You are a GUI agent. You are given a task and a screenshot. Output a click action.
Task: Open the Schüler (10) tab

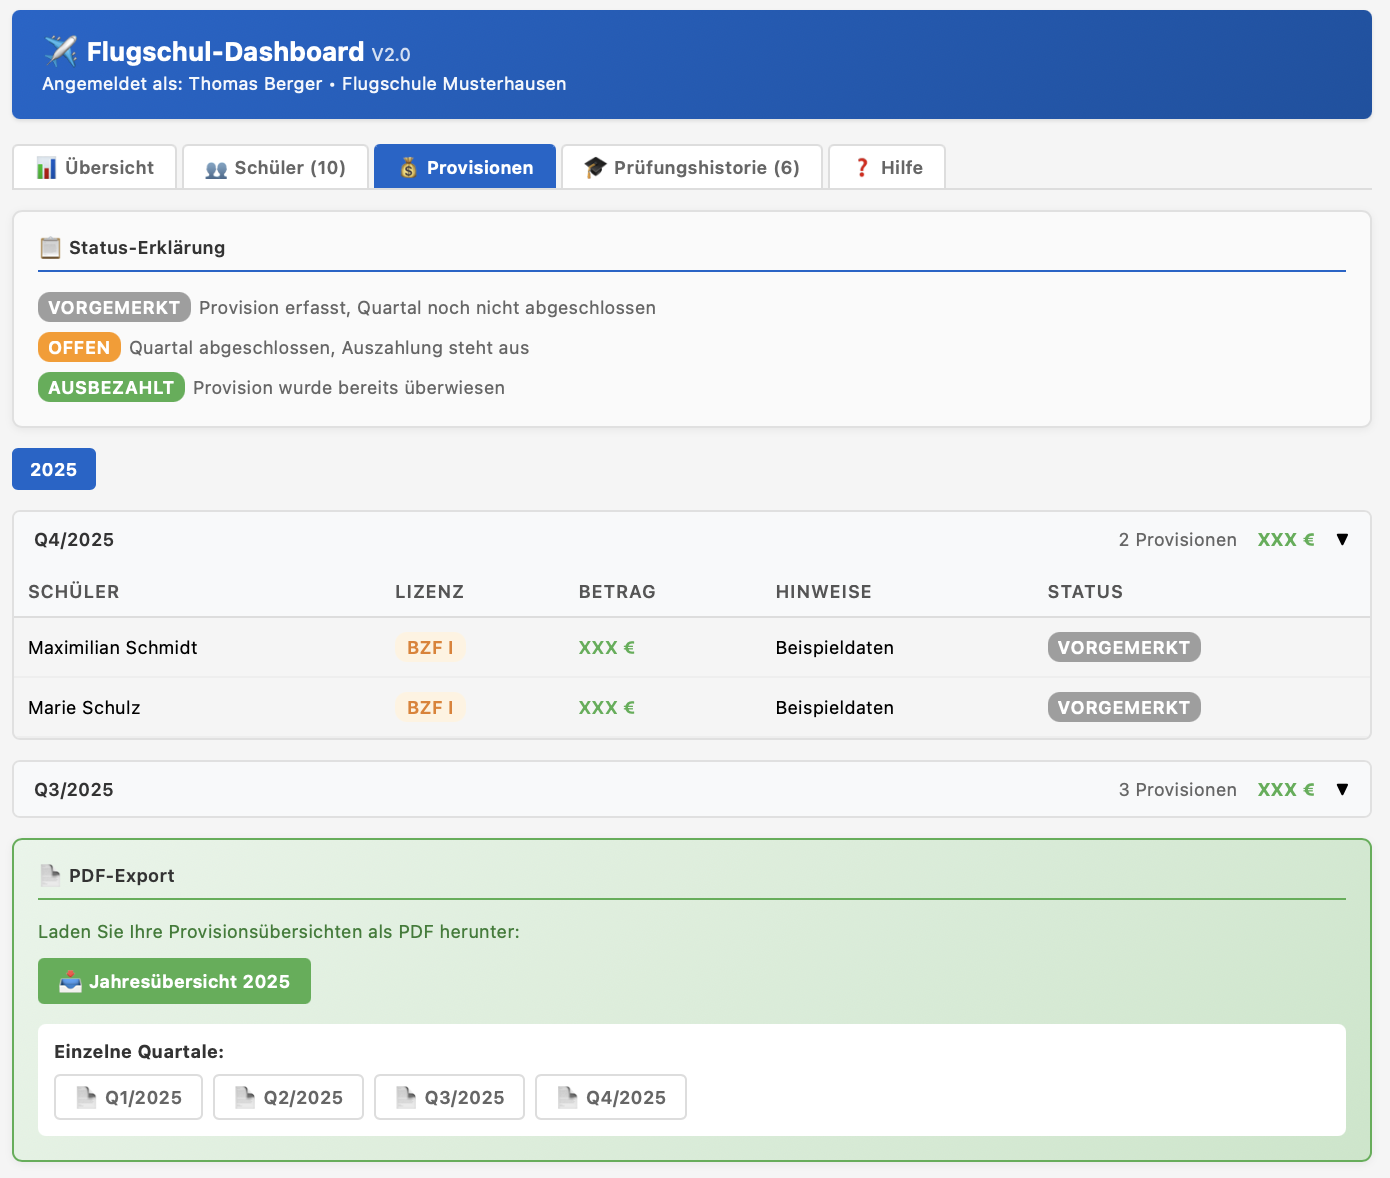coord(275,168)
